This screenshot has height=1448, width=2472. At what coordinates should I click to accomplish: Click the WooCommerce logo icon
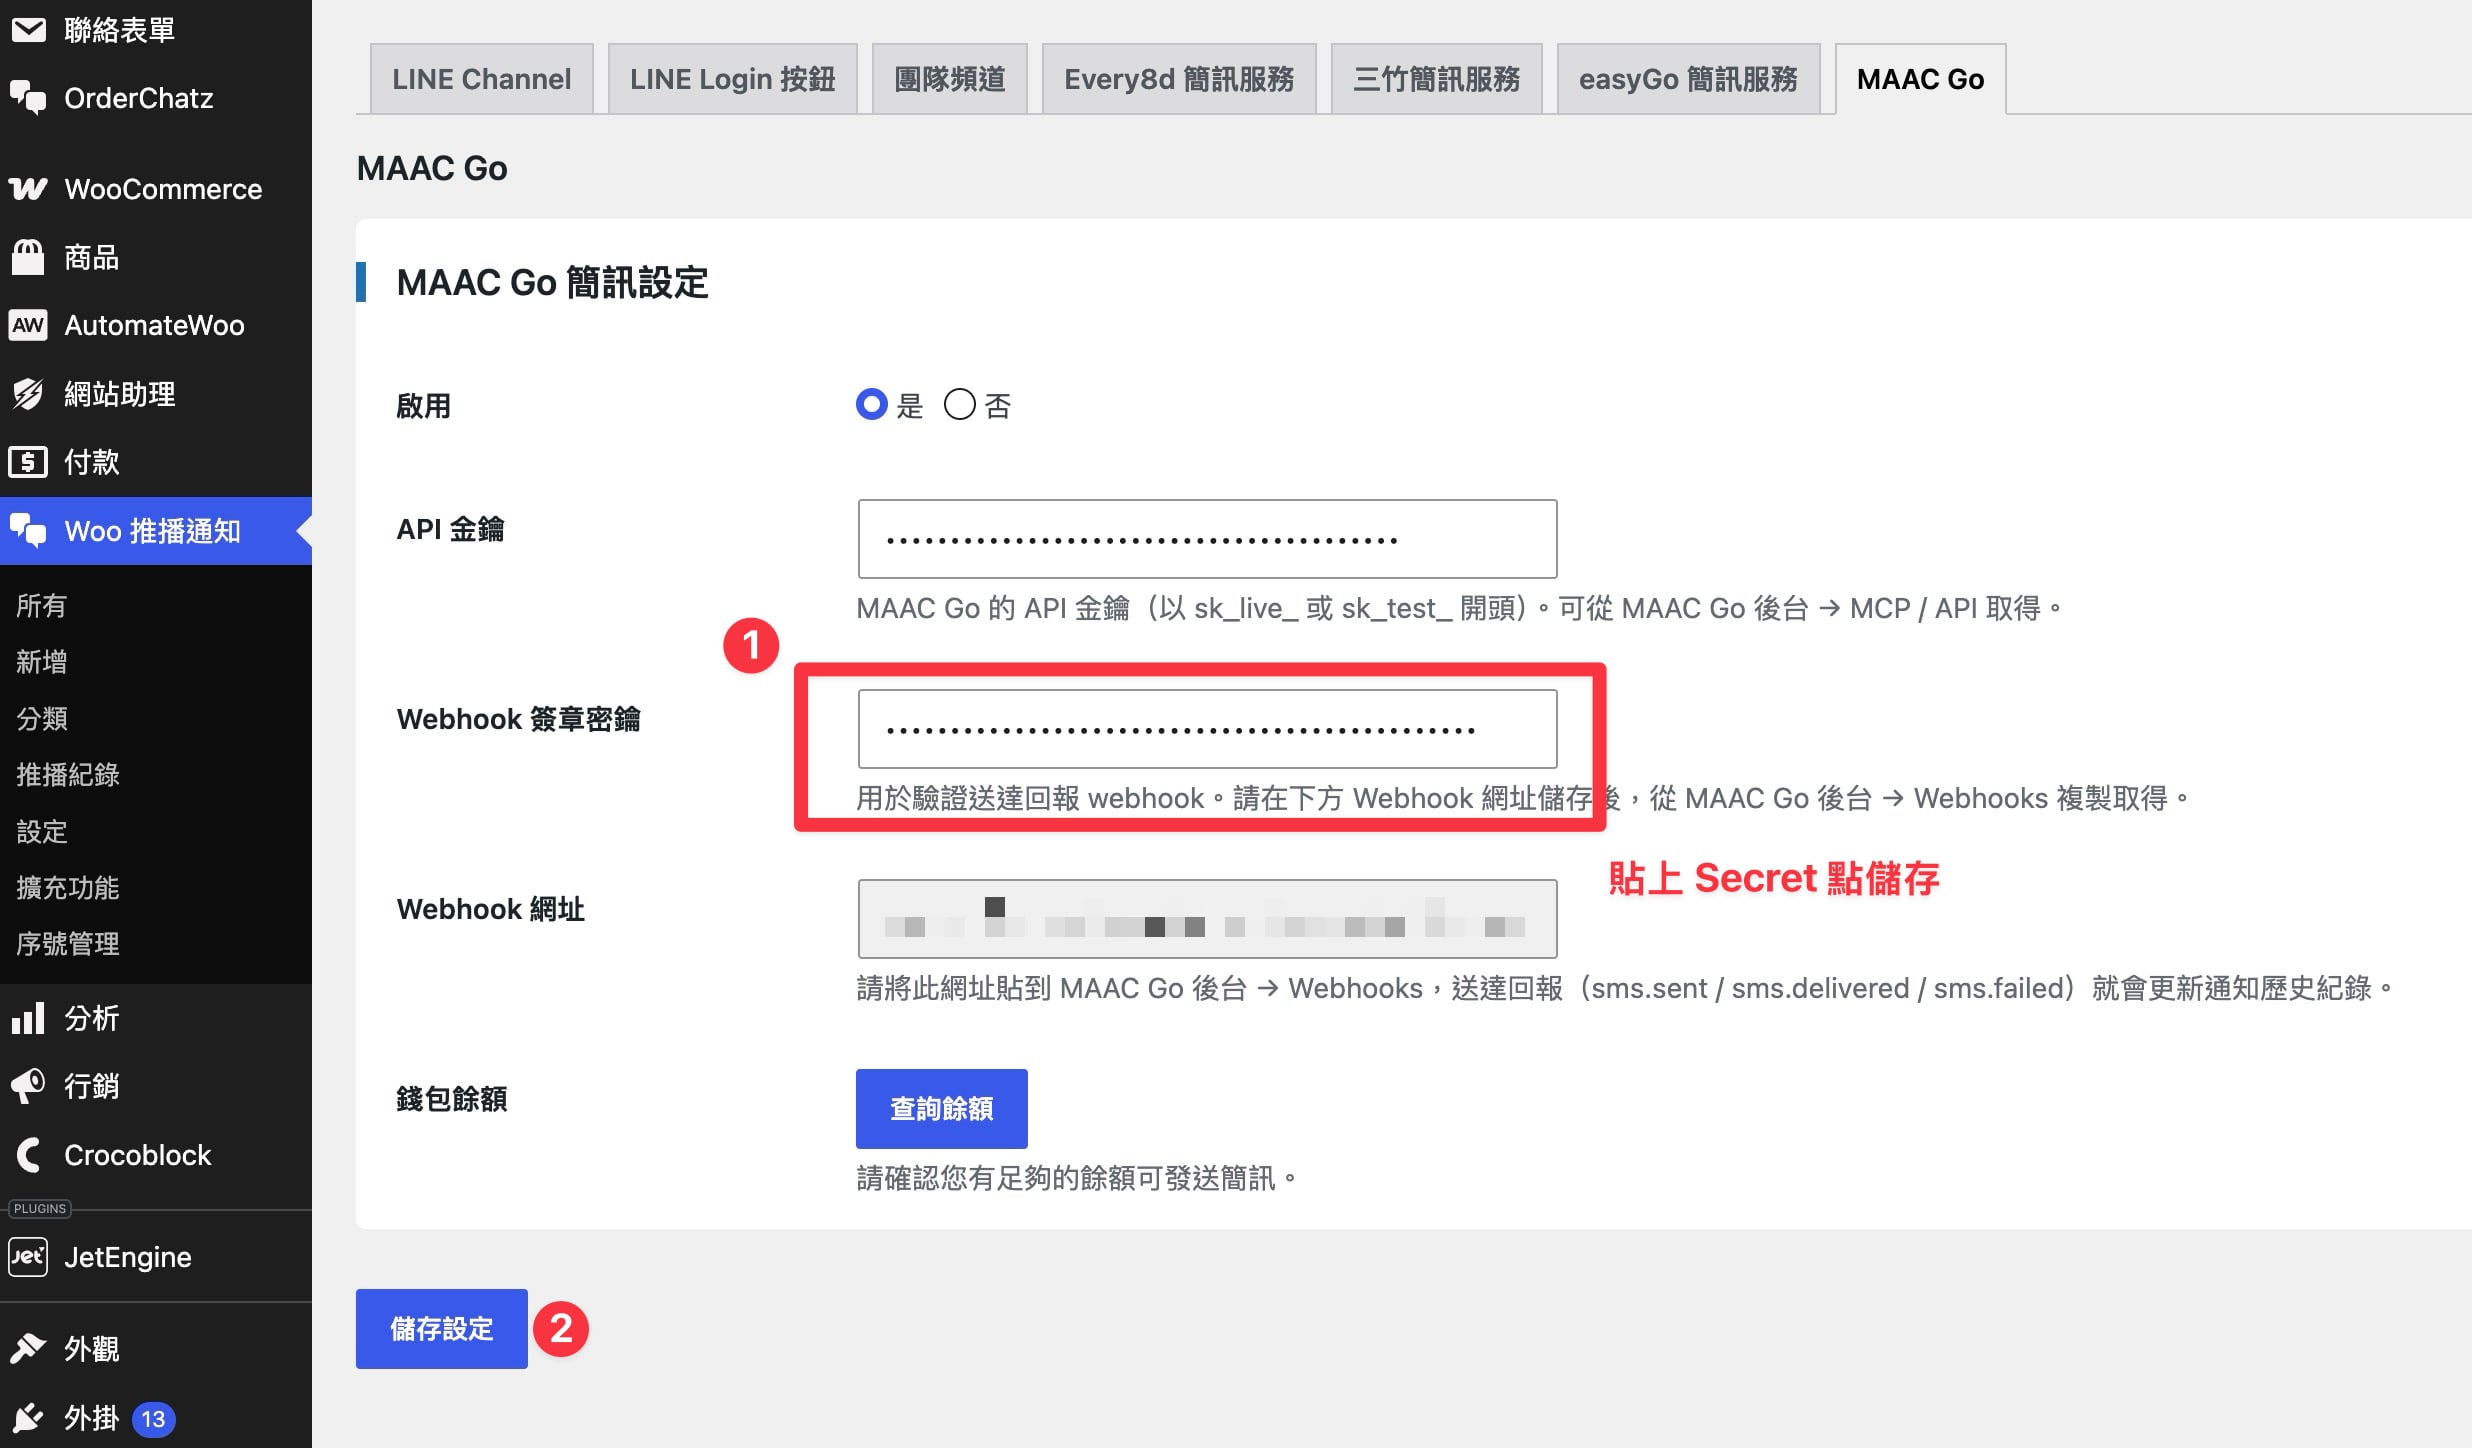click(x=28, y=189)
